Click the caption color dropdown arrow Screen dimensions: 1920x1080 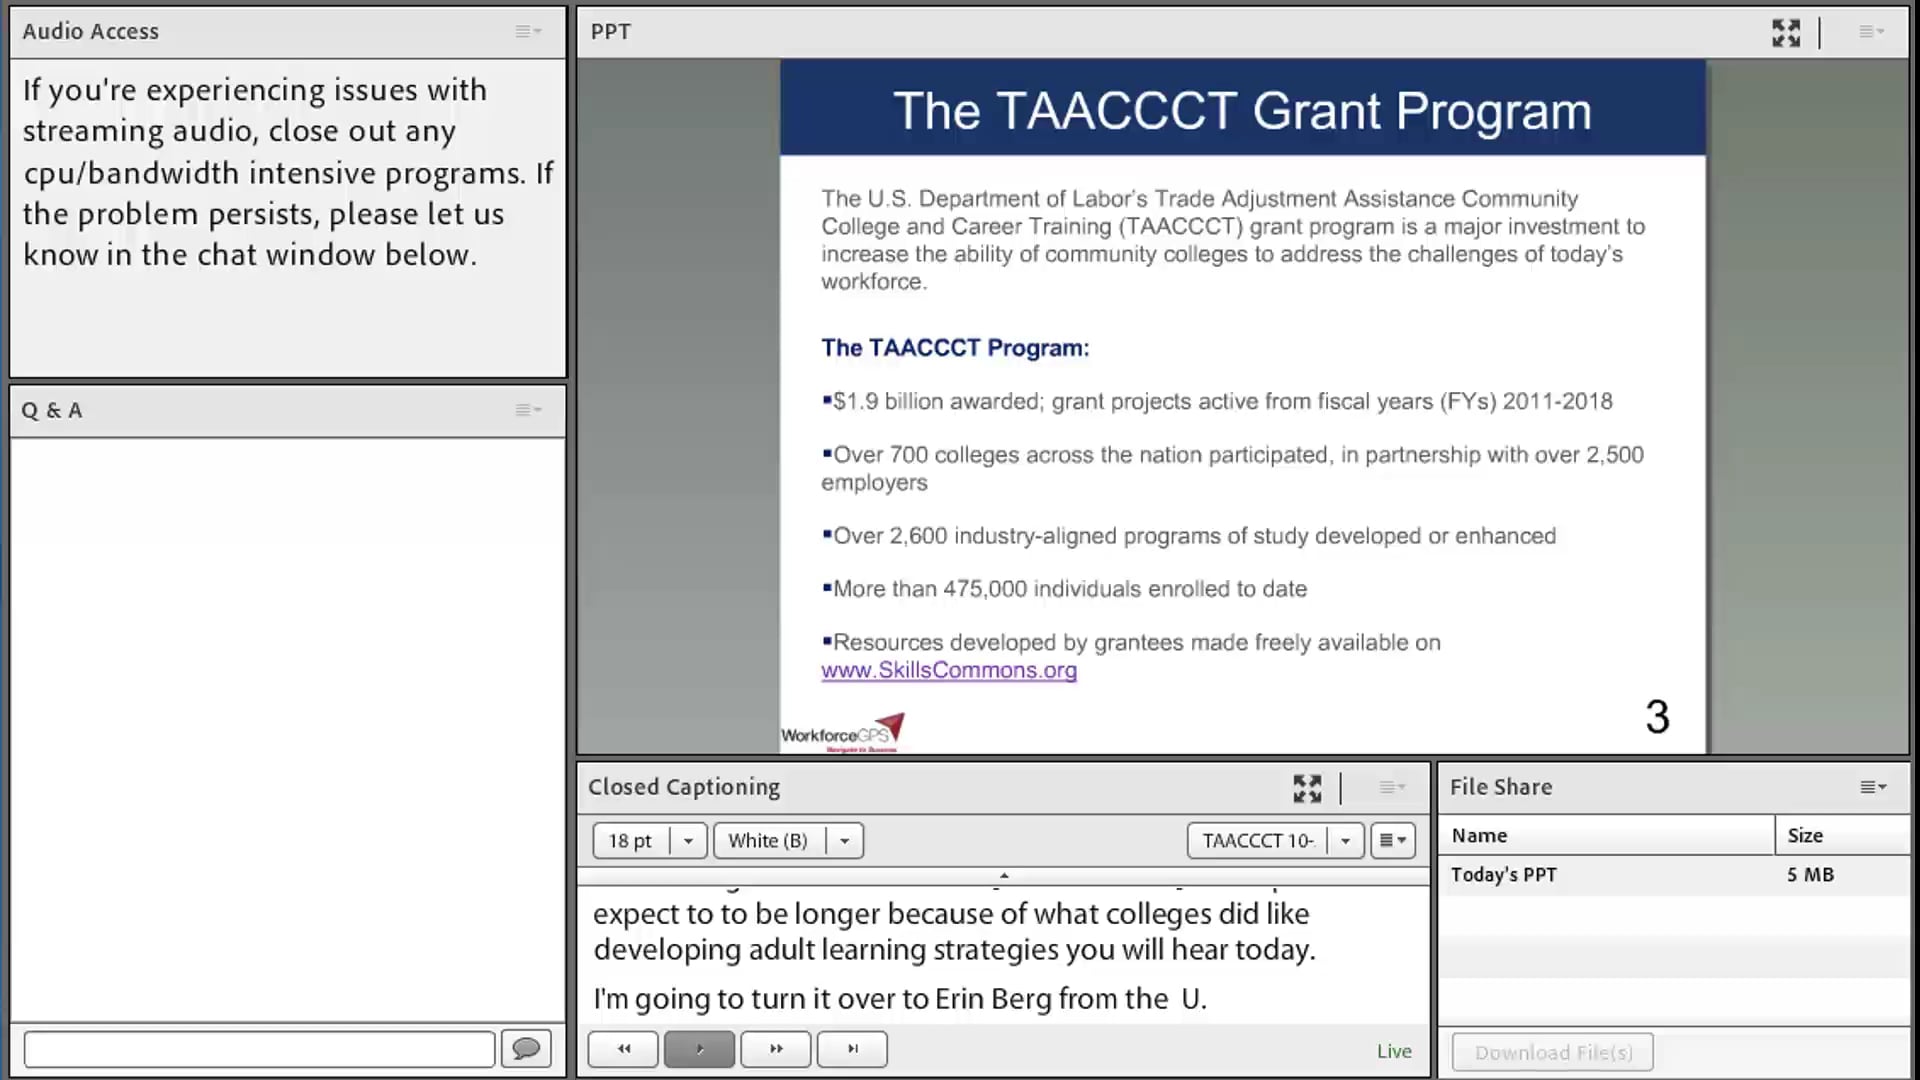(845, 841)
